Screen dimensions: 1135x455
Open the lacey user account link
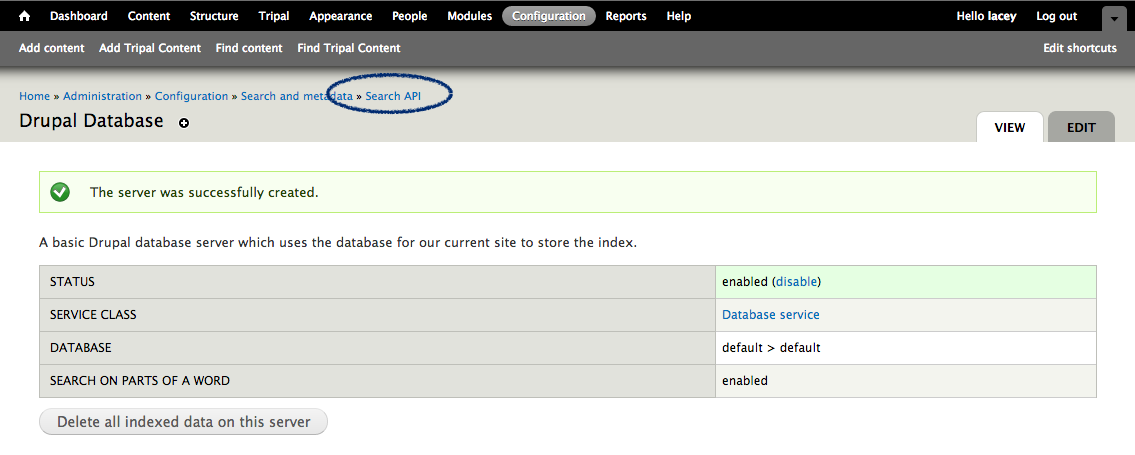[1001, 16]
